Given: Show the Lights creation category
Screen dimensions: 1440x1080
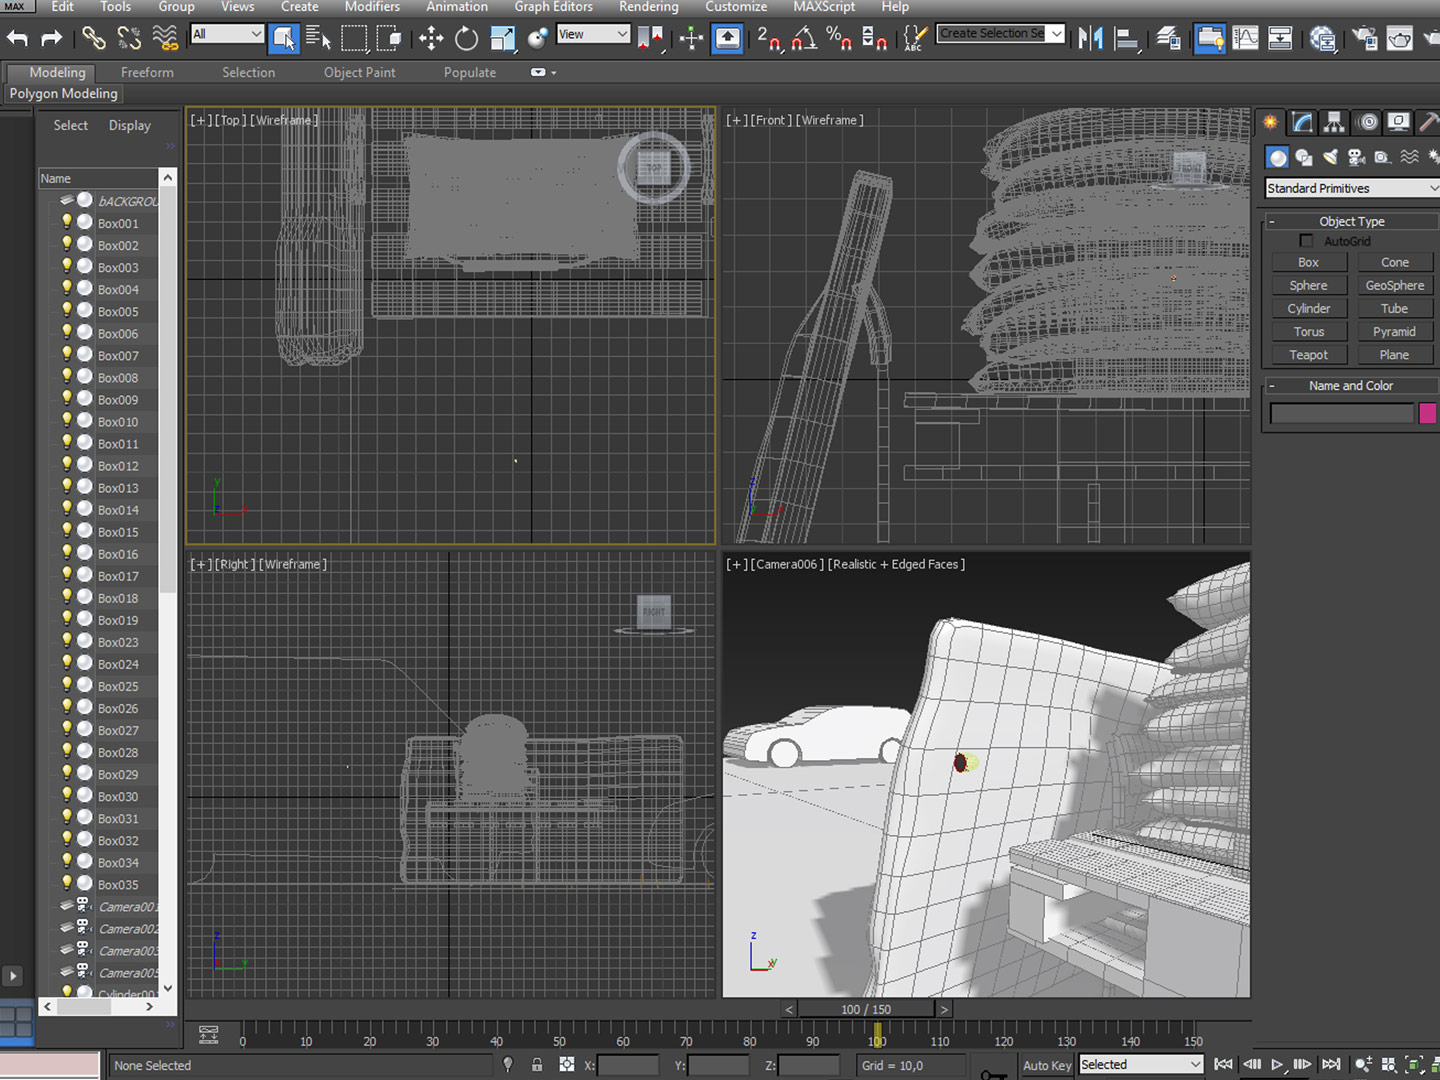Looking at the screenshot, I should pyautogui.click(x=1330, y=157).
